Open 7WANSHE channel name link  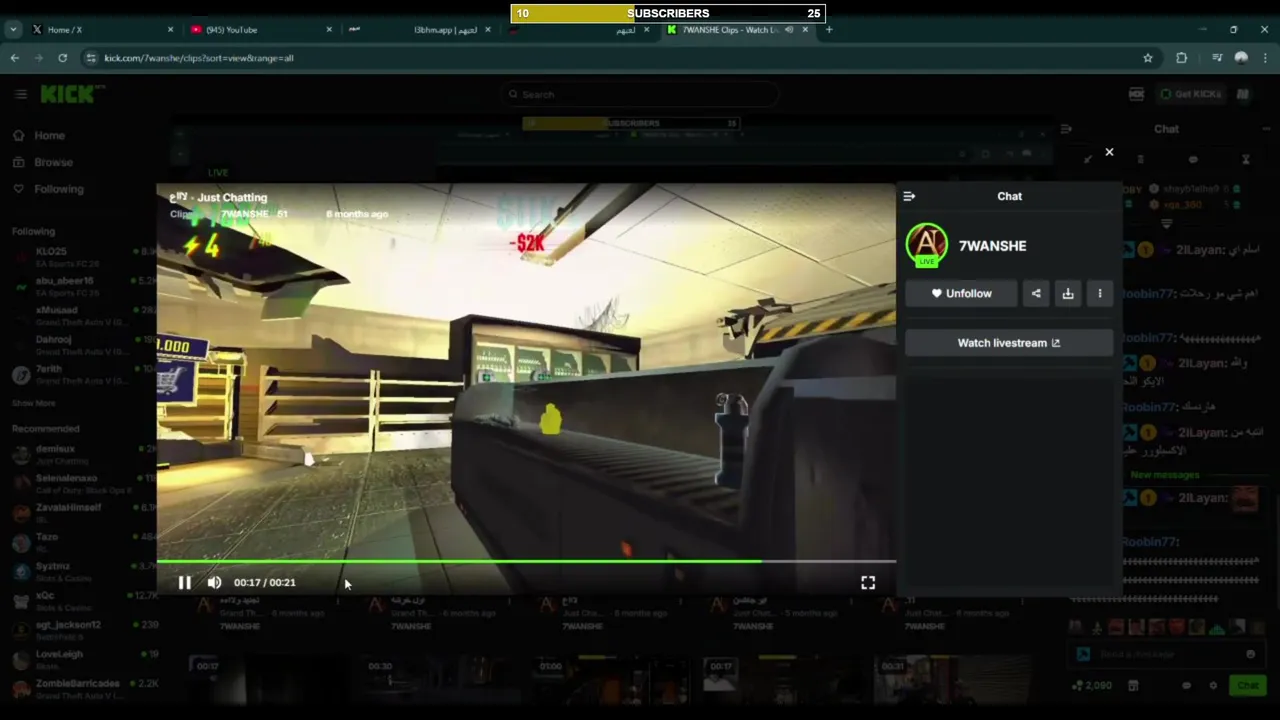(992, 246)
